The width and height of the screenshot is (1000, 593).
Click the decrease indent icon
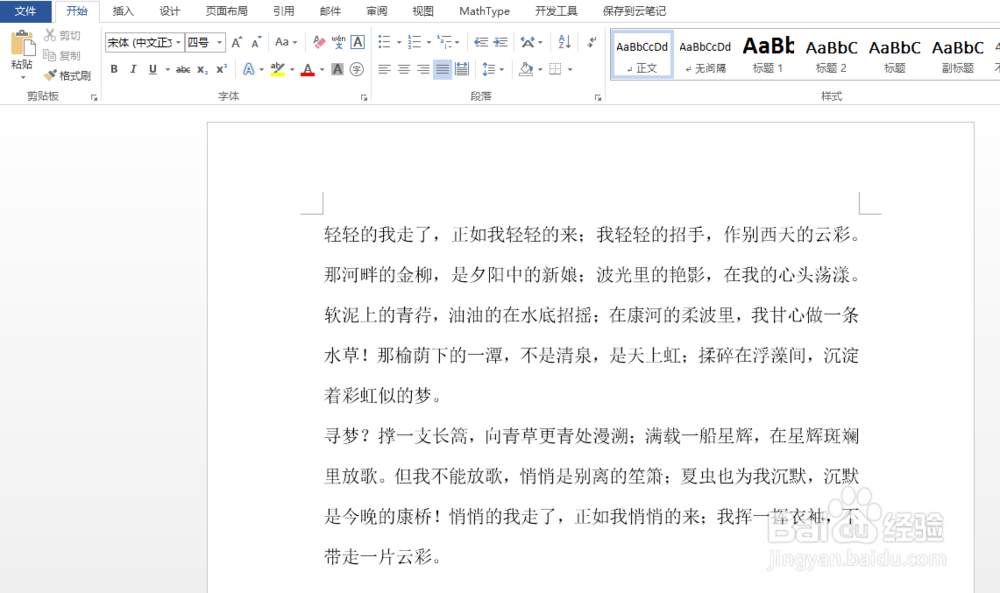tap(481, 43)
